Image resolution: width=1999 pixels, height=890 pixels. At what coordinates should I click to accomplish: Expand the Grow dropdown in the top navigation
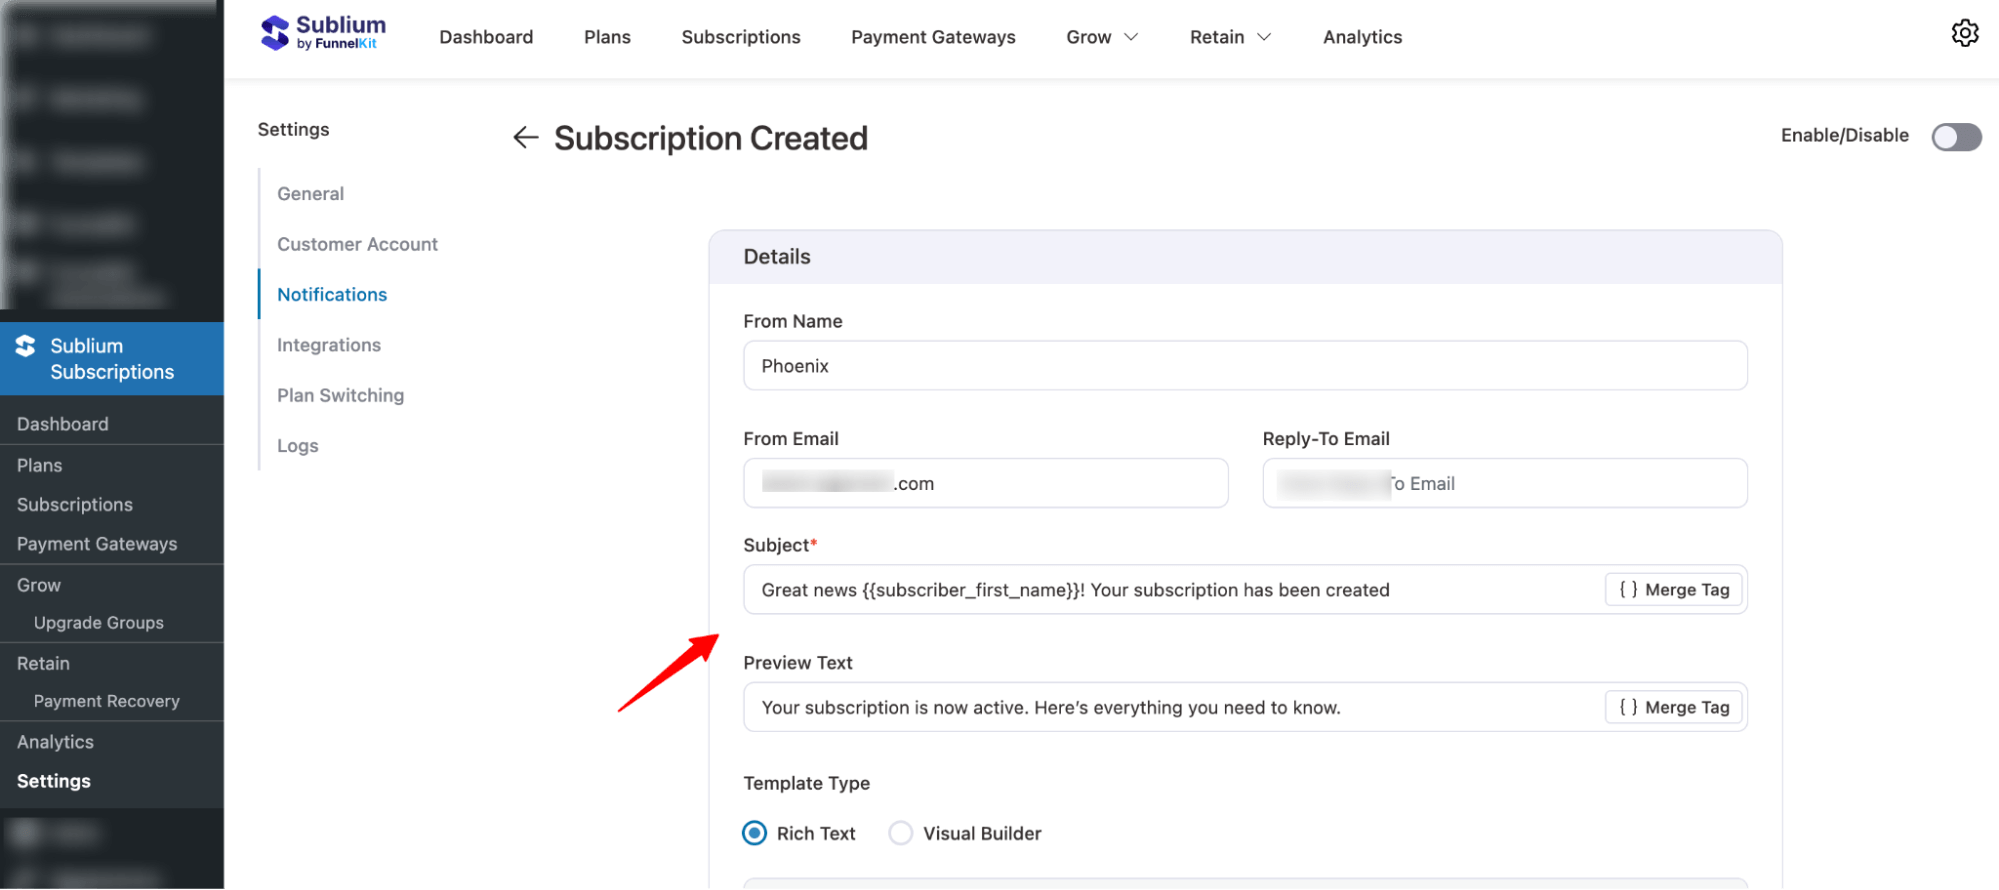(1101, 36)
